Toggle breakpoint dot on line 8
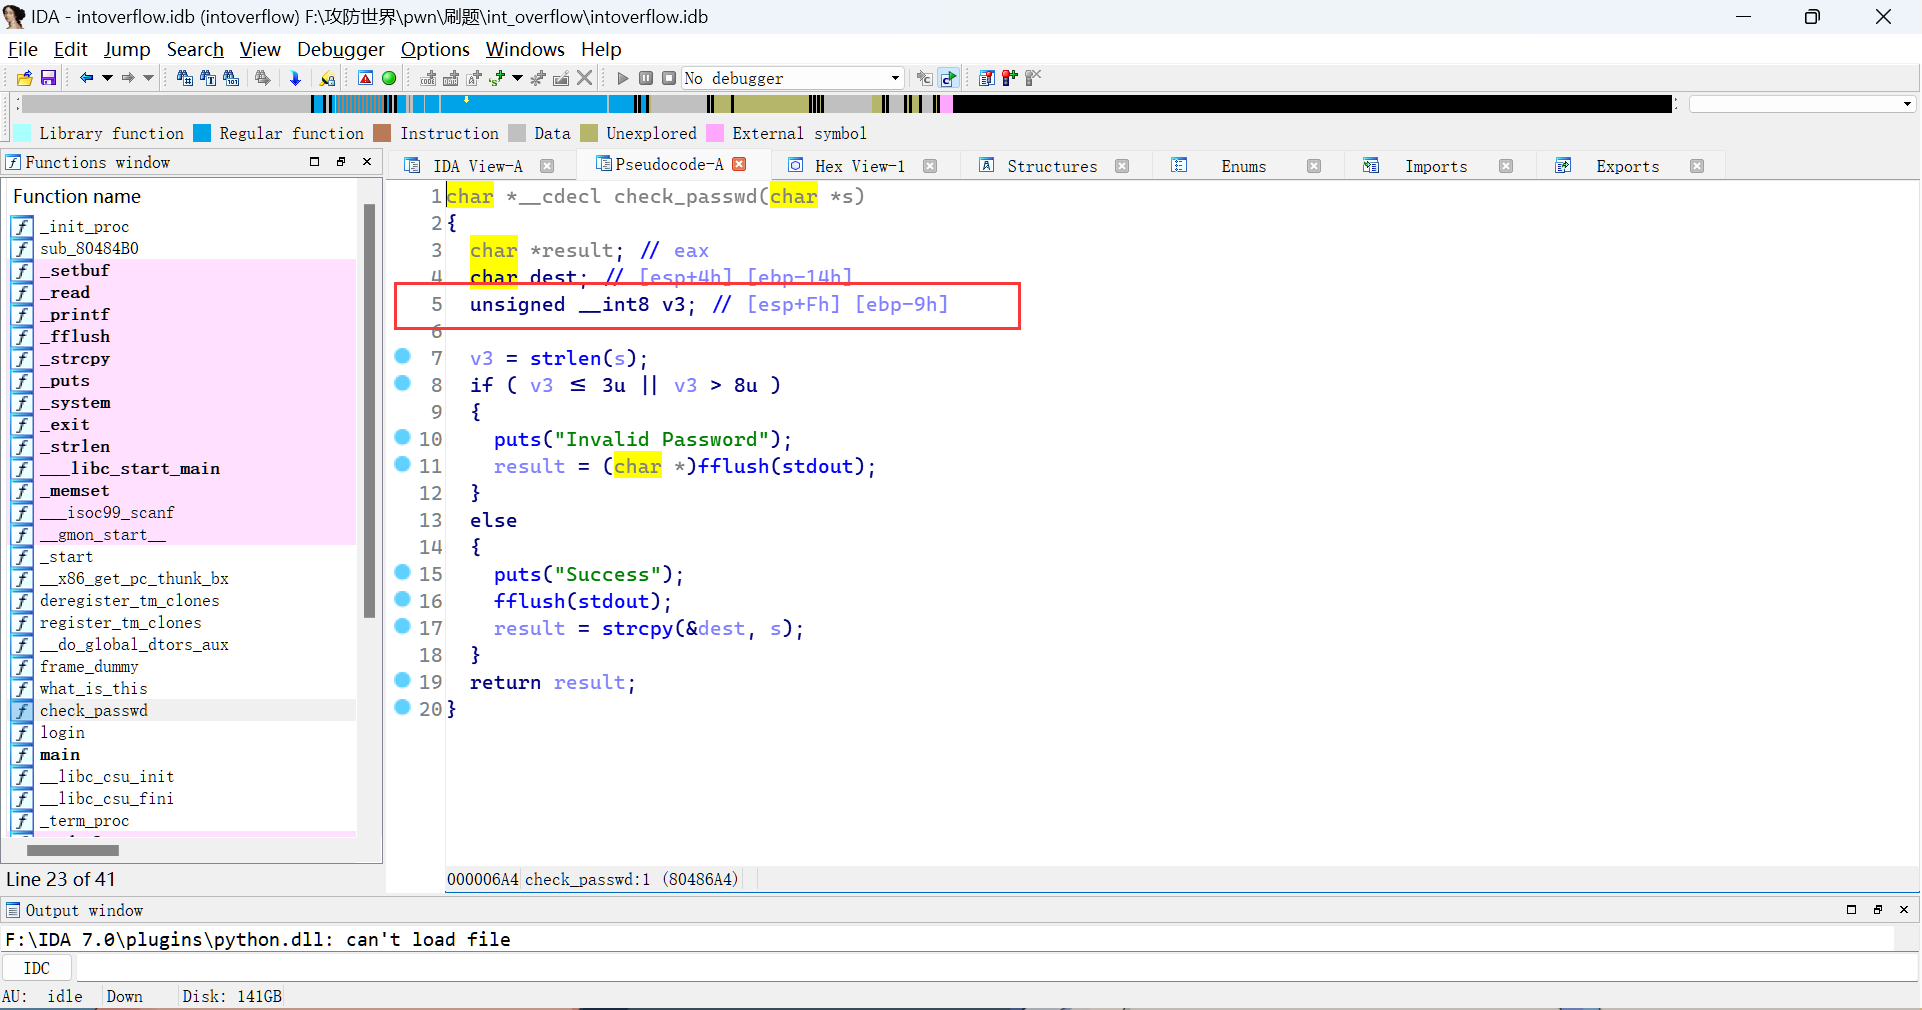Screen dimensions: 1922x1010 pos(403,383)
